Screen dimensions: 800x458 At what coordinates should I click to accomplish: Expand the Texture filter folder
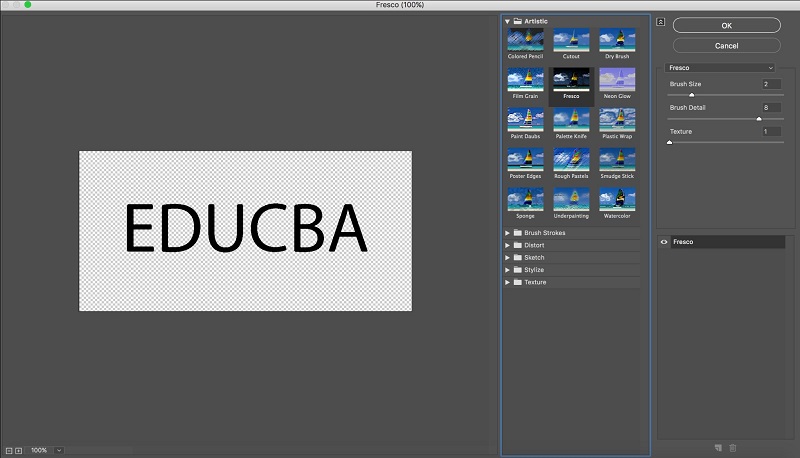point(507,282)
